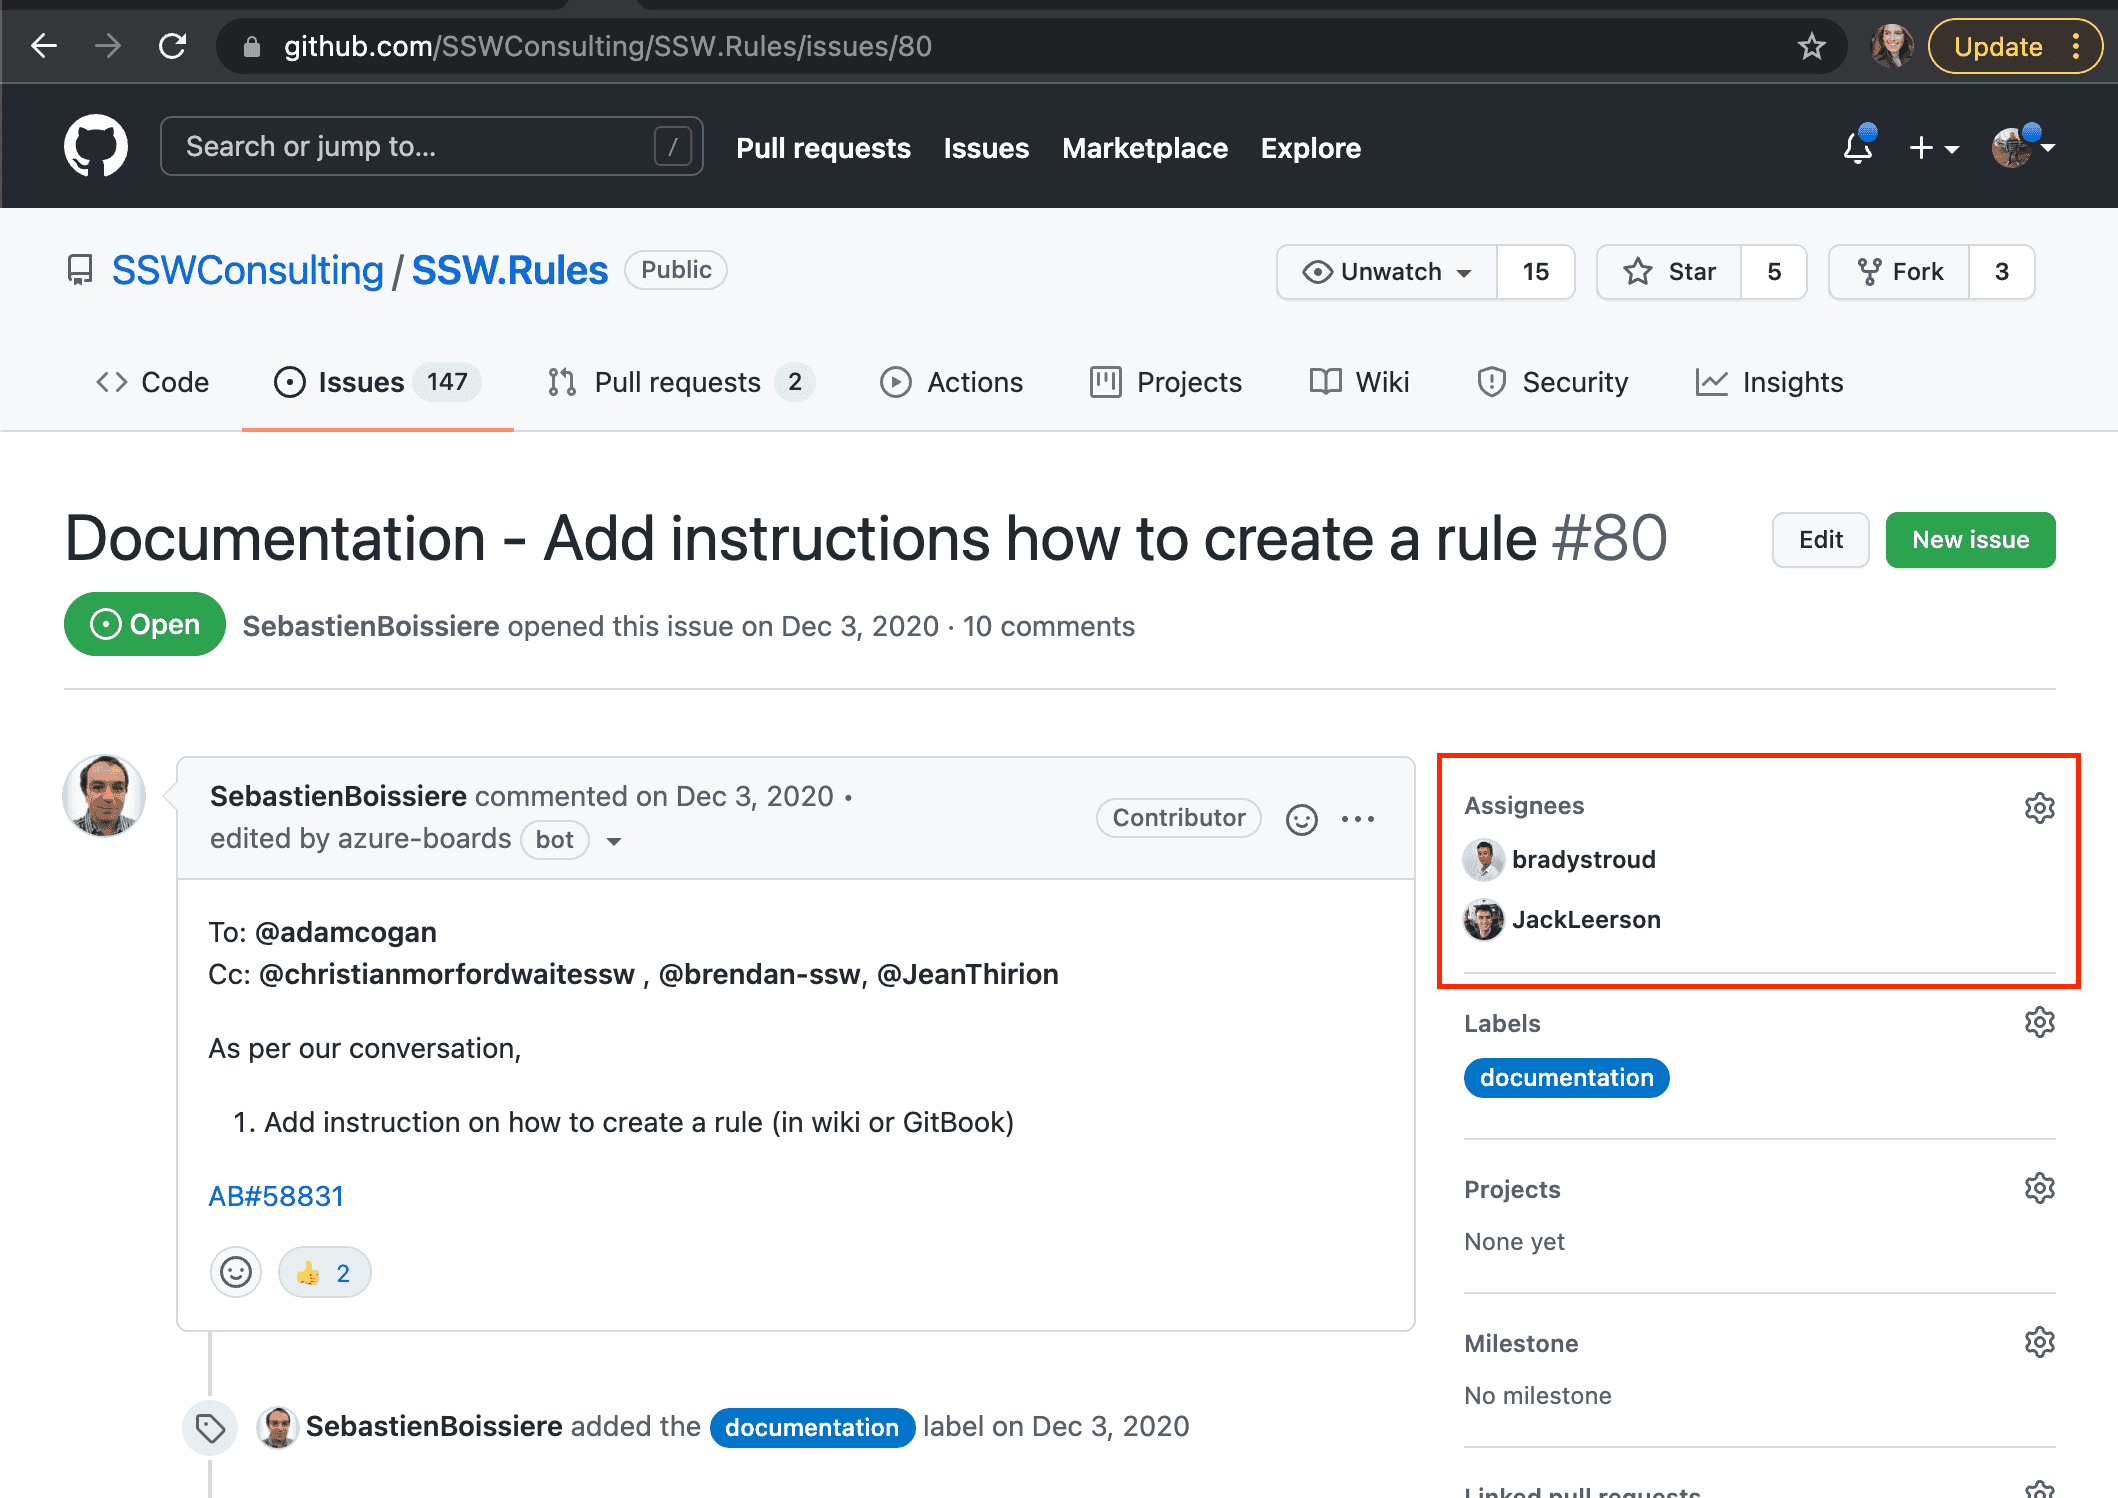Open Labels settings gear

[2039, 1022]
